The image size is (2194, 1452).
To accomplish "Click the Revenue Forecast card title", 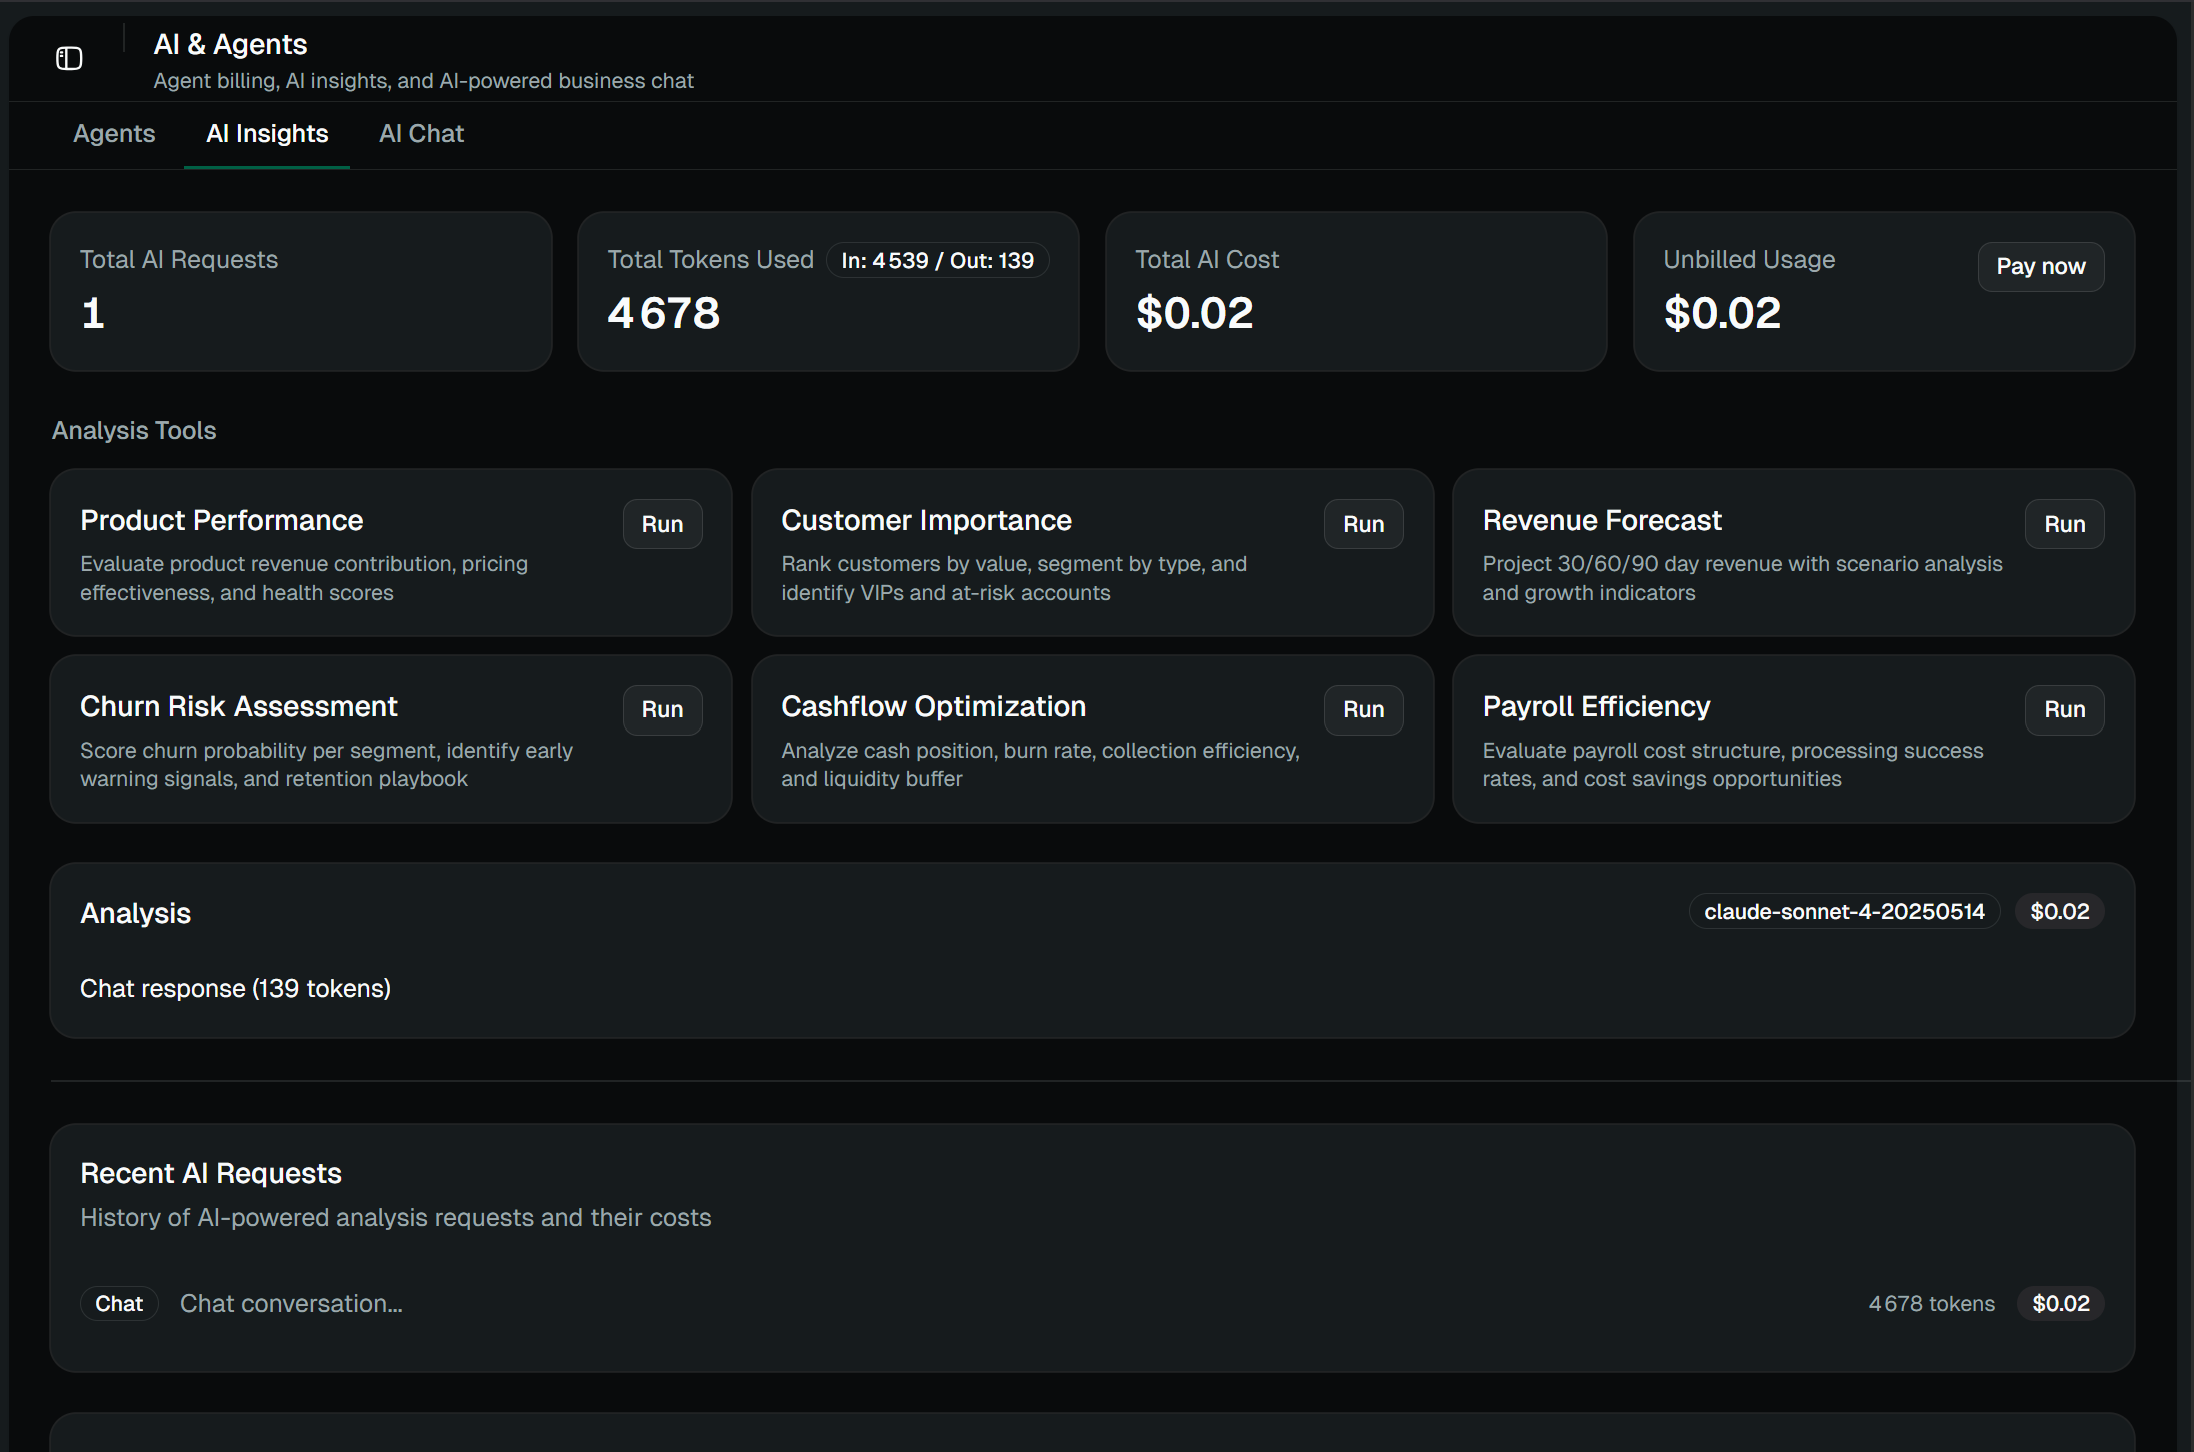I will 1602,521.
